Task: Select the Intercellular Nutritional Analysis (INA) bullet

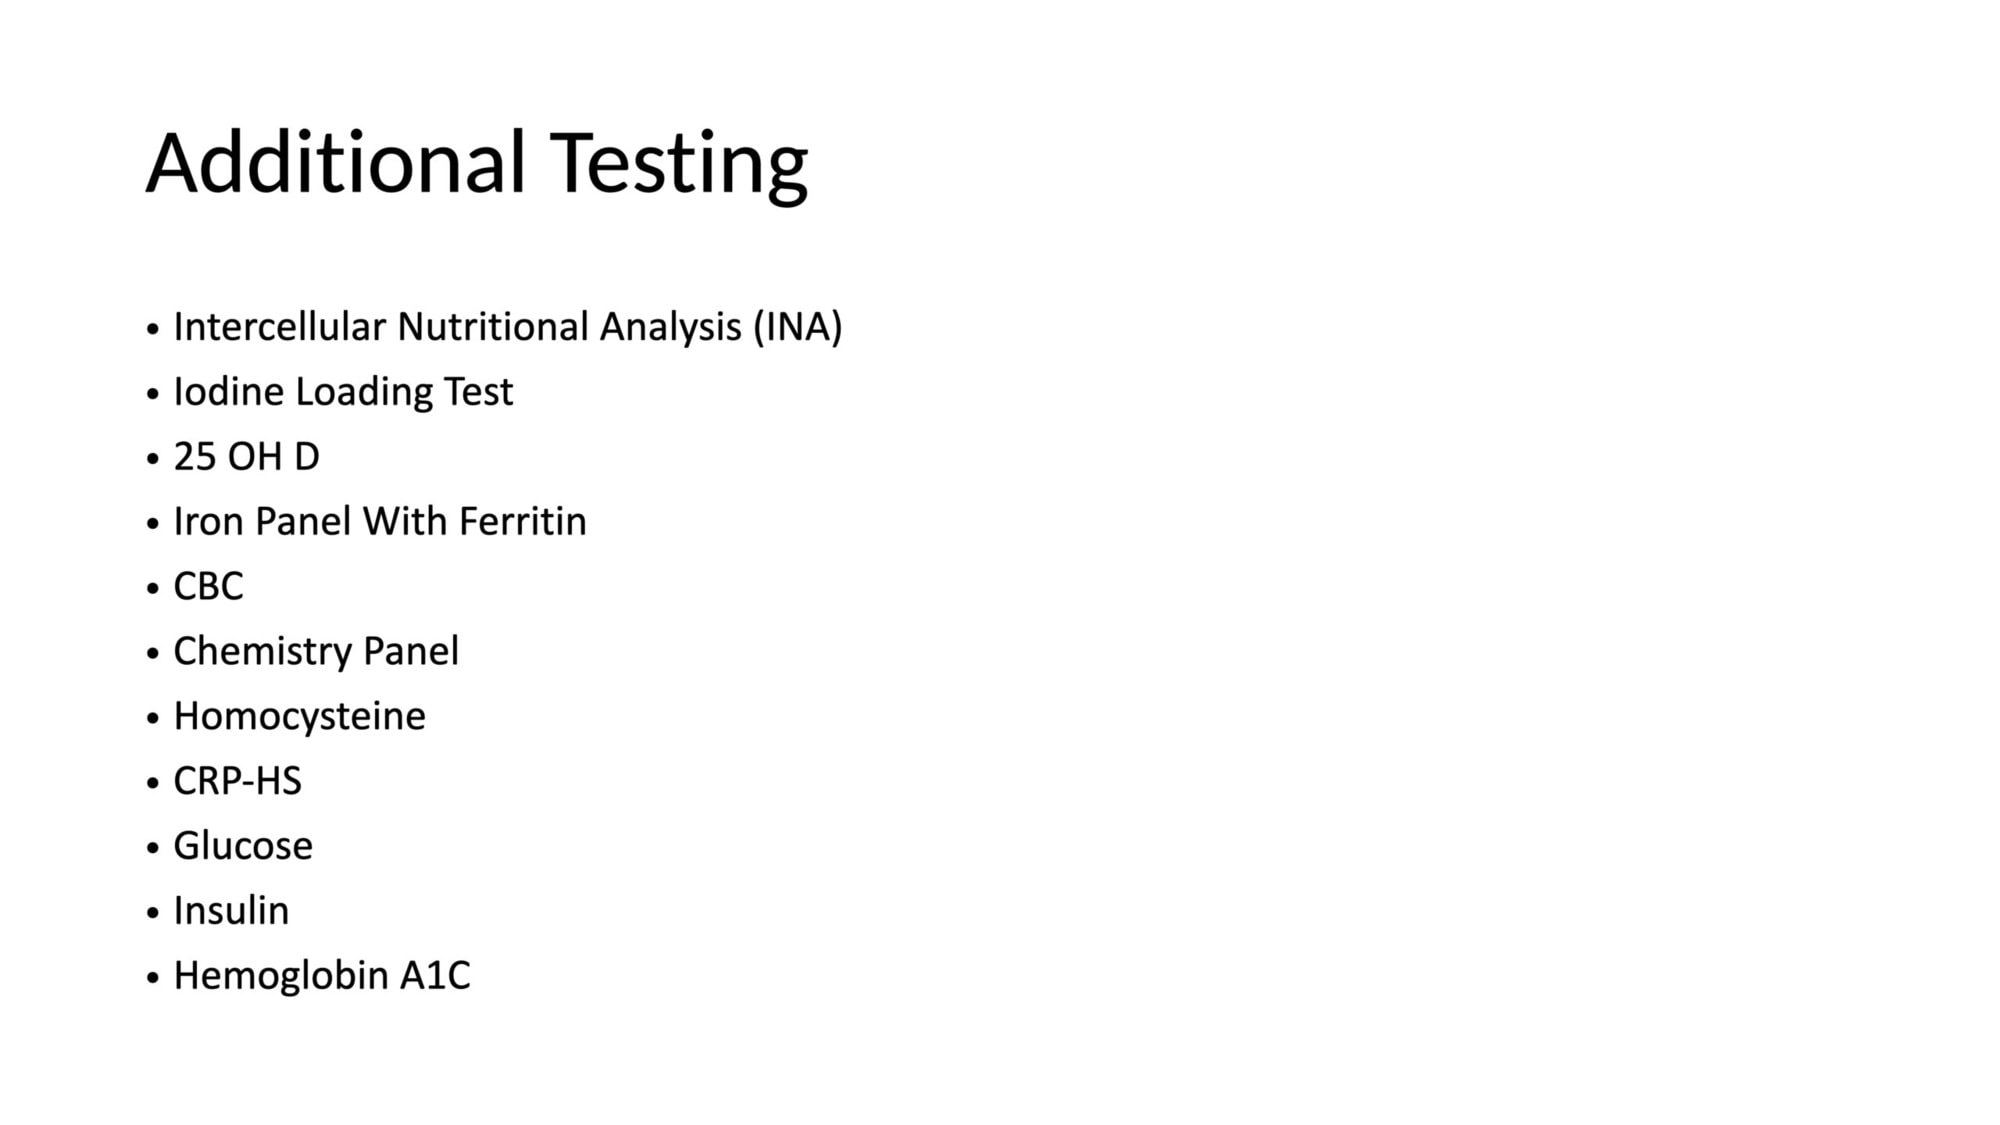Action: pyautogui.click(x=508, y=328)
